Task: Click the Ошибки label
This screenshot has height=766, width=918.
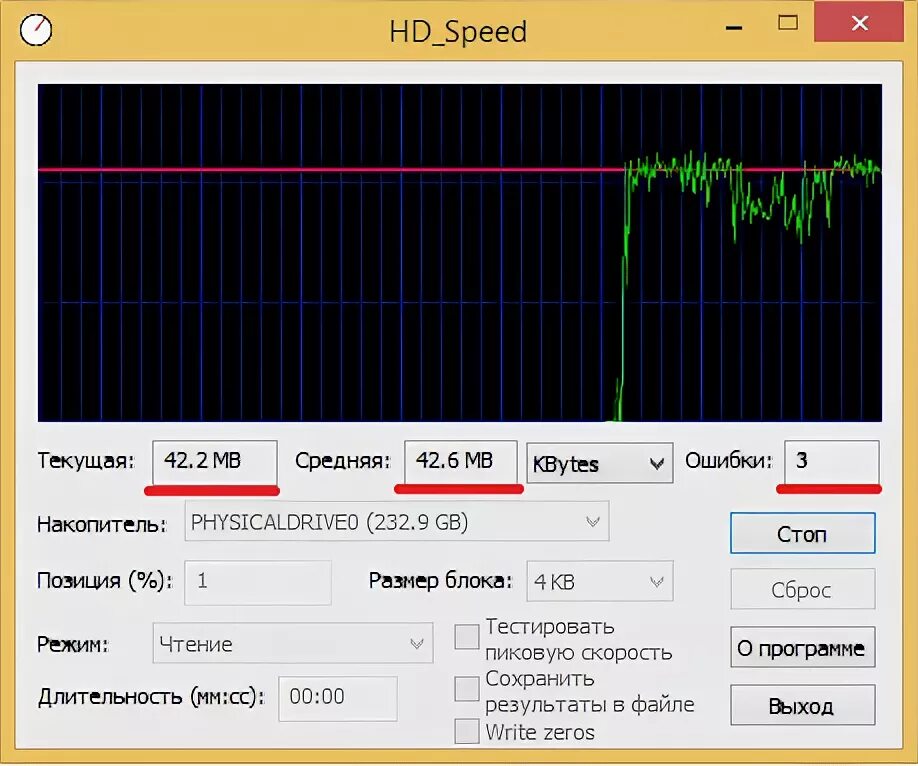Action: click(x=729, y=461)
